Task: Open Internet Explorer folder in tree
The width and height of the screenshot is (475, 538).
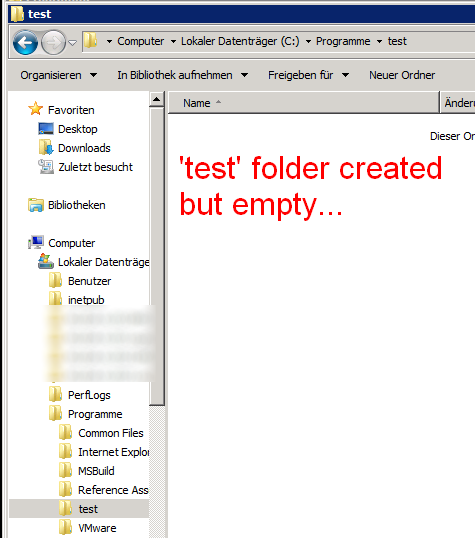Action: coord(113,452)
